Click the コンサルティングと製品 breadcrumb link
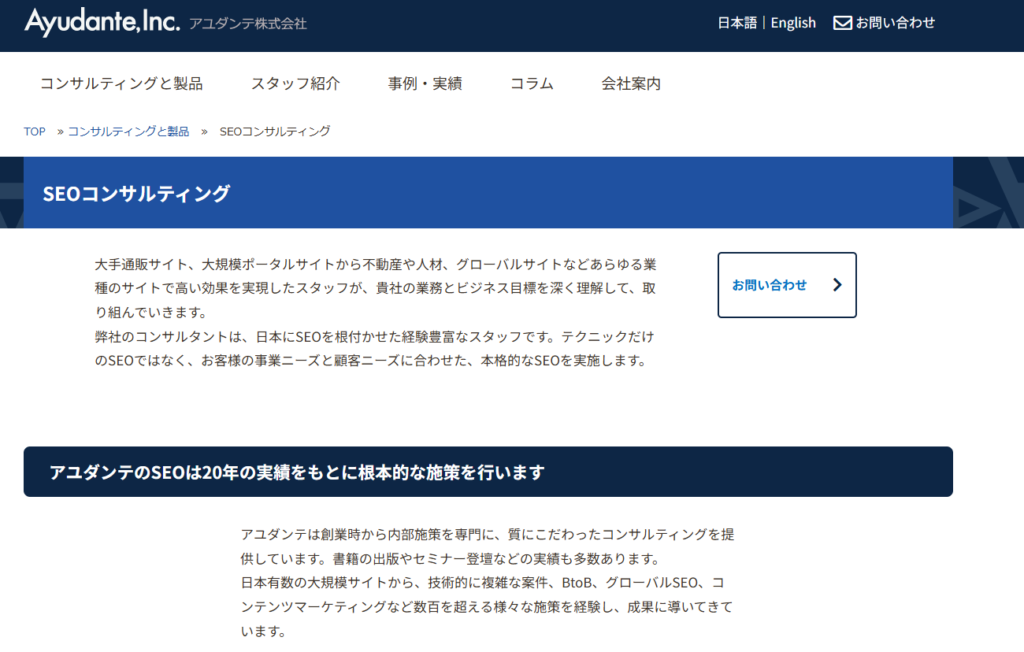The image size is (1024, 652). point(128,132)
